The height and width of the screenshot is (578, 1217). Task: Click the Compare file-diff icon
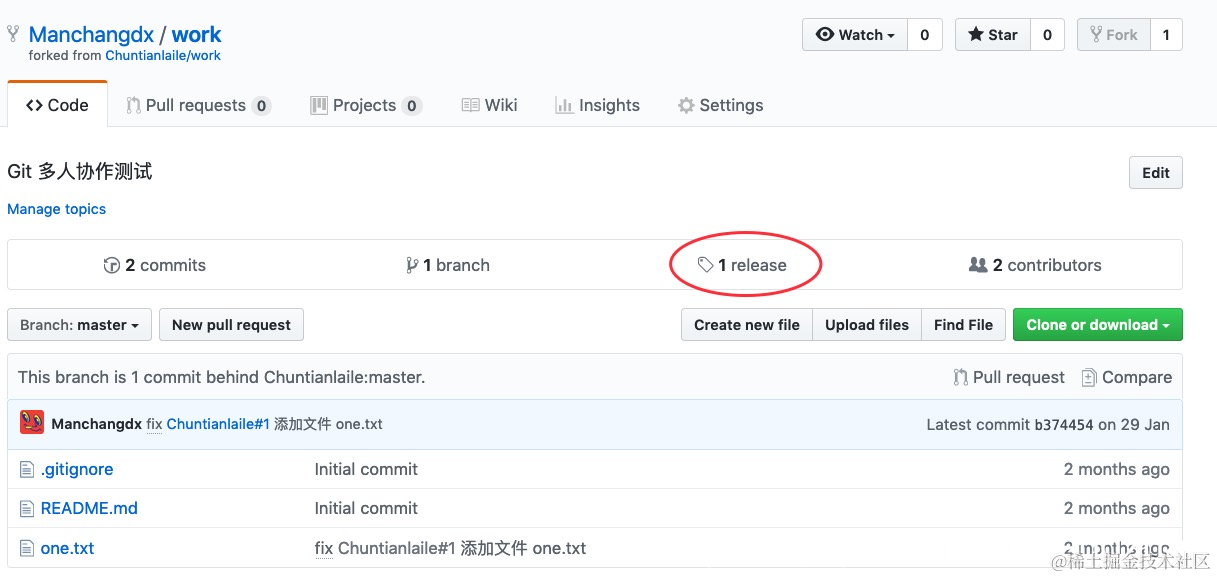1089,377
